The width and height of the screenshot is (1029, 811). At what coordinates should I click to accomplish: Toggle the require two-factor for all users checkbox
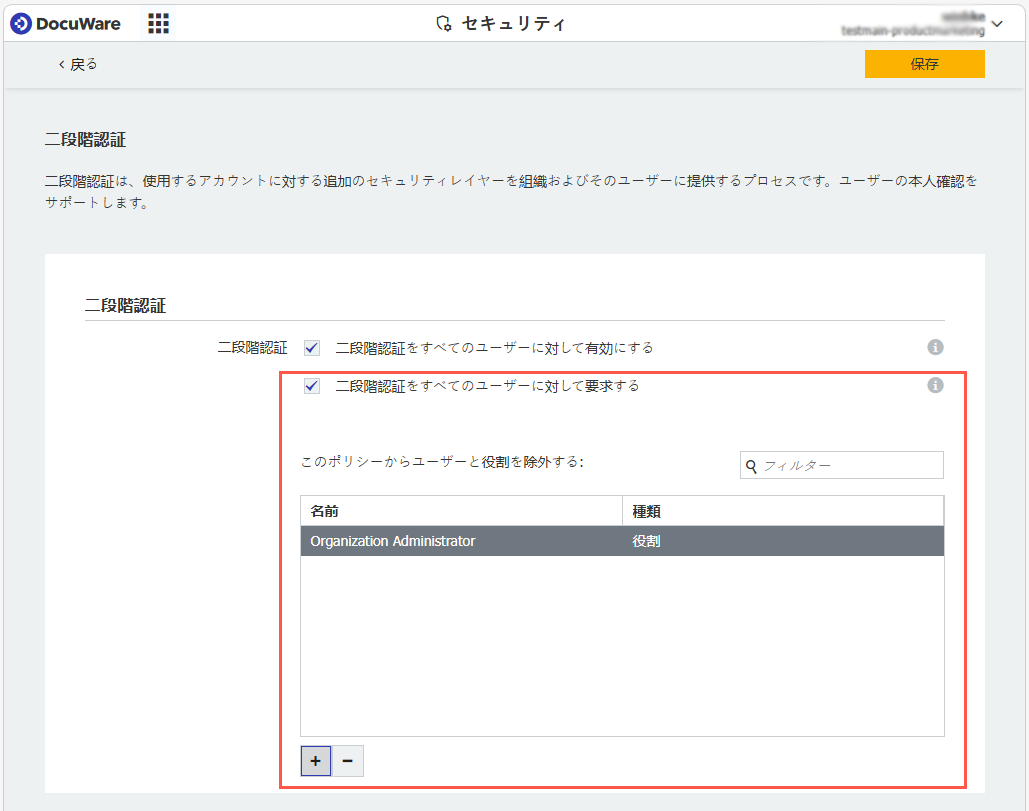312,386
